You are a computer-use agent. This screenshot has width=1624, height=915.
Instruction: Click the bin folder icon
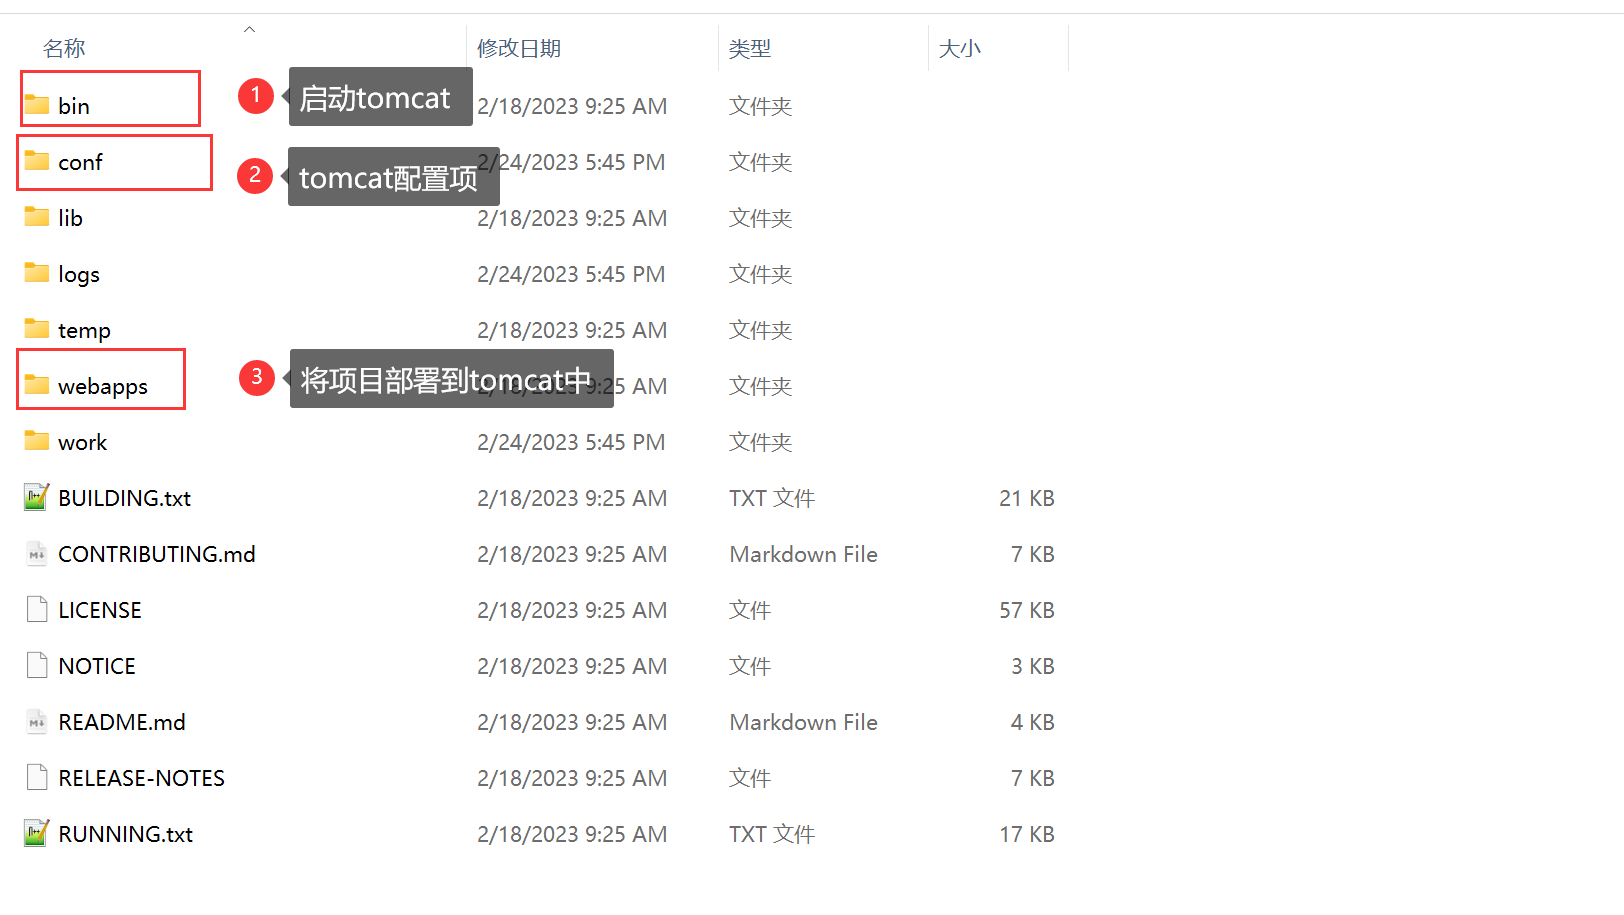click(37, 105)
